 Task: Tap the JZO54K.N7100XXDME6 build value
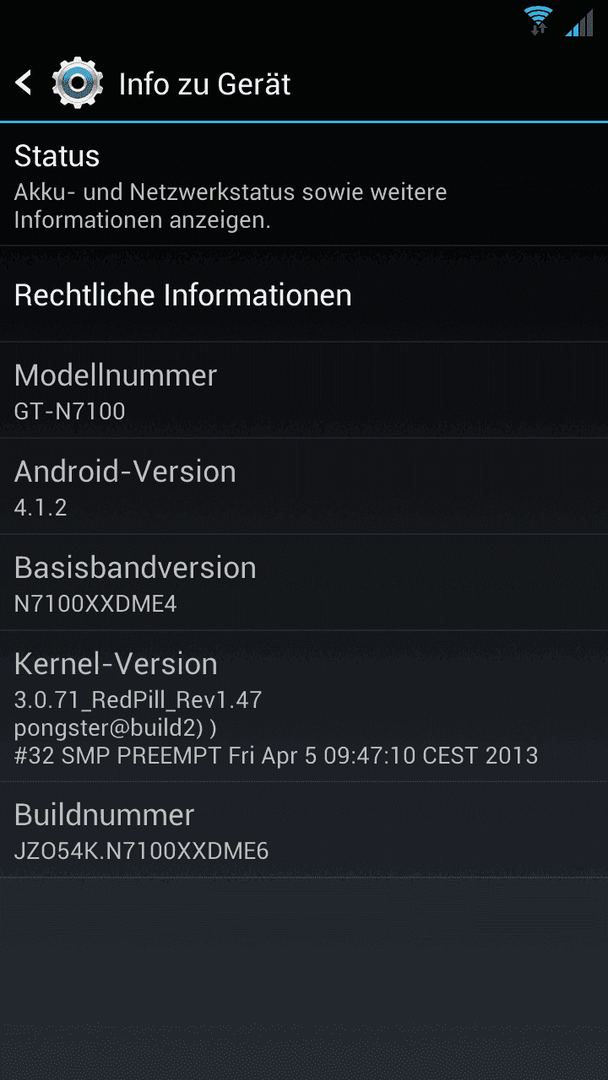point(141,852)
